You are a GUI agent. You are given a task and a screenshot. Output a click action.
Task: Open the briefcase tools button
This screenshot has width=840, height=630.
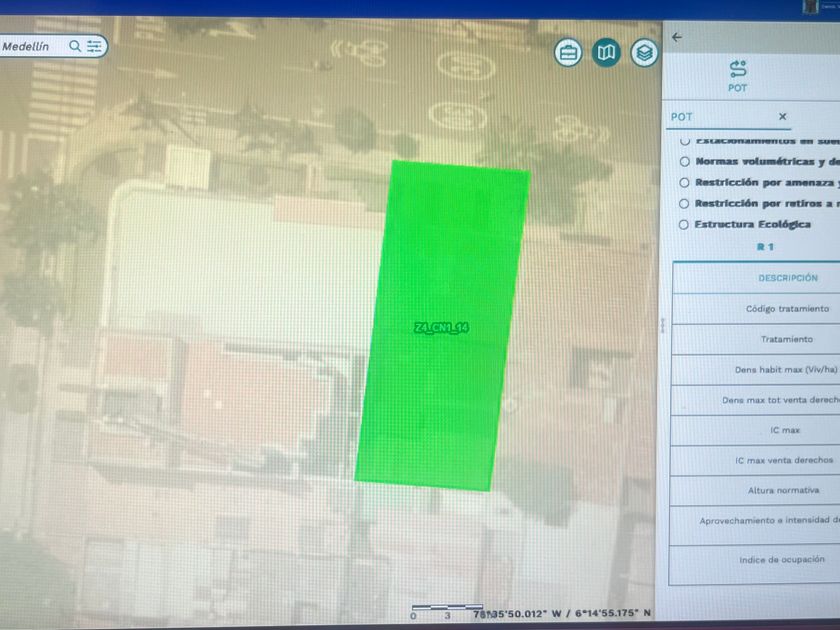pos(568,52)
